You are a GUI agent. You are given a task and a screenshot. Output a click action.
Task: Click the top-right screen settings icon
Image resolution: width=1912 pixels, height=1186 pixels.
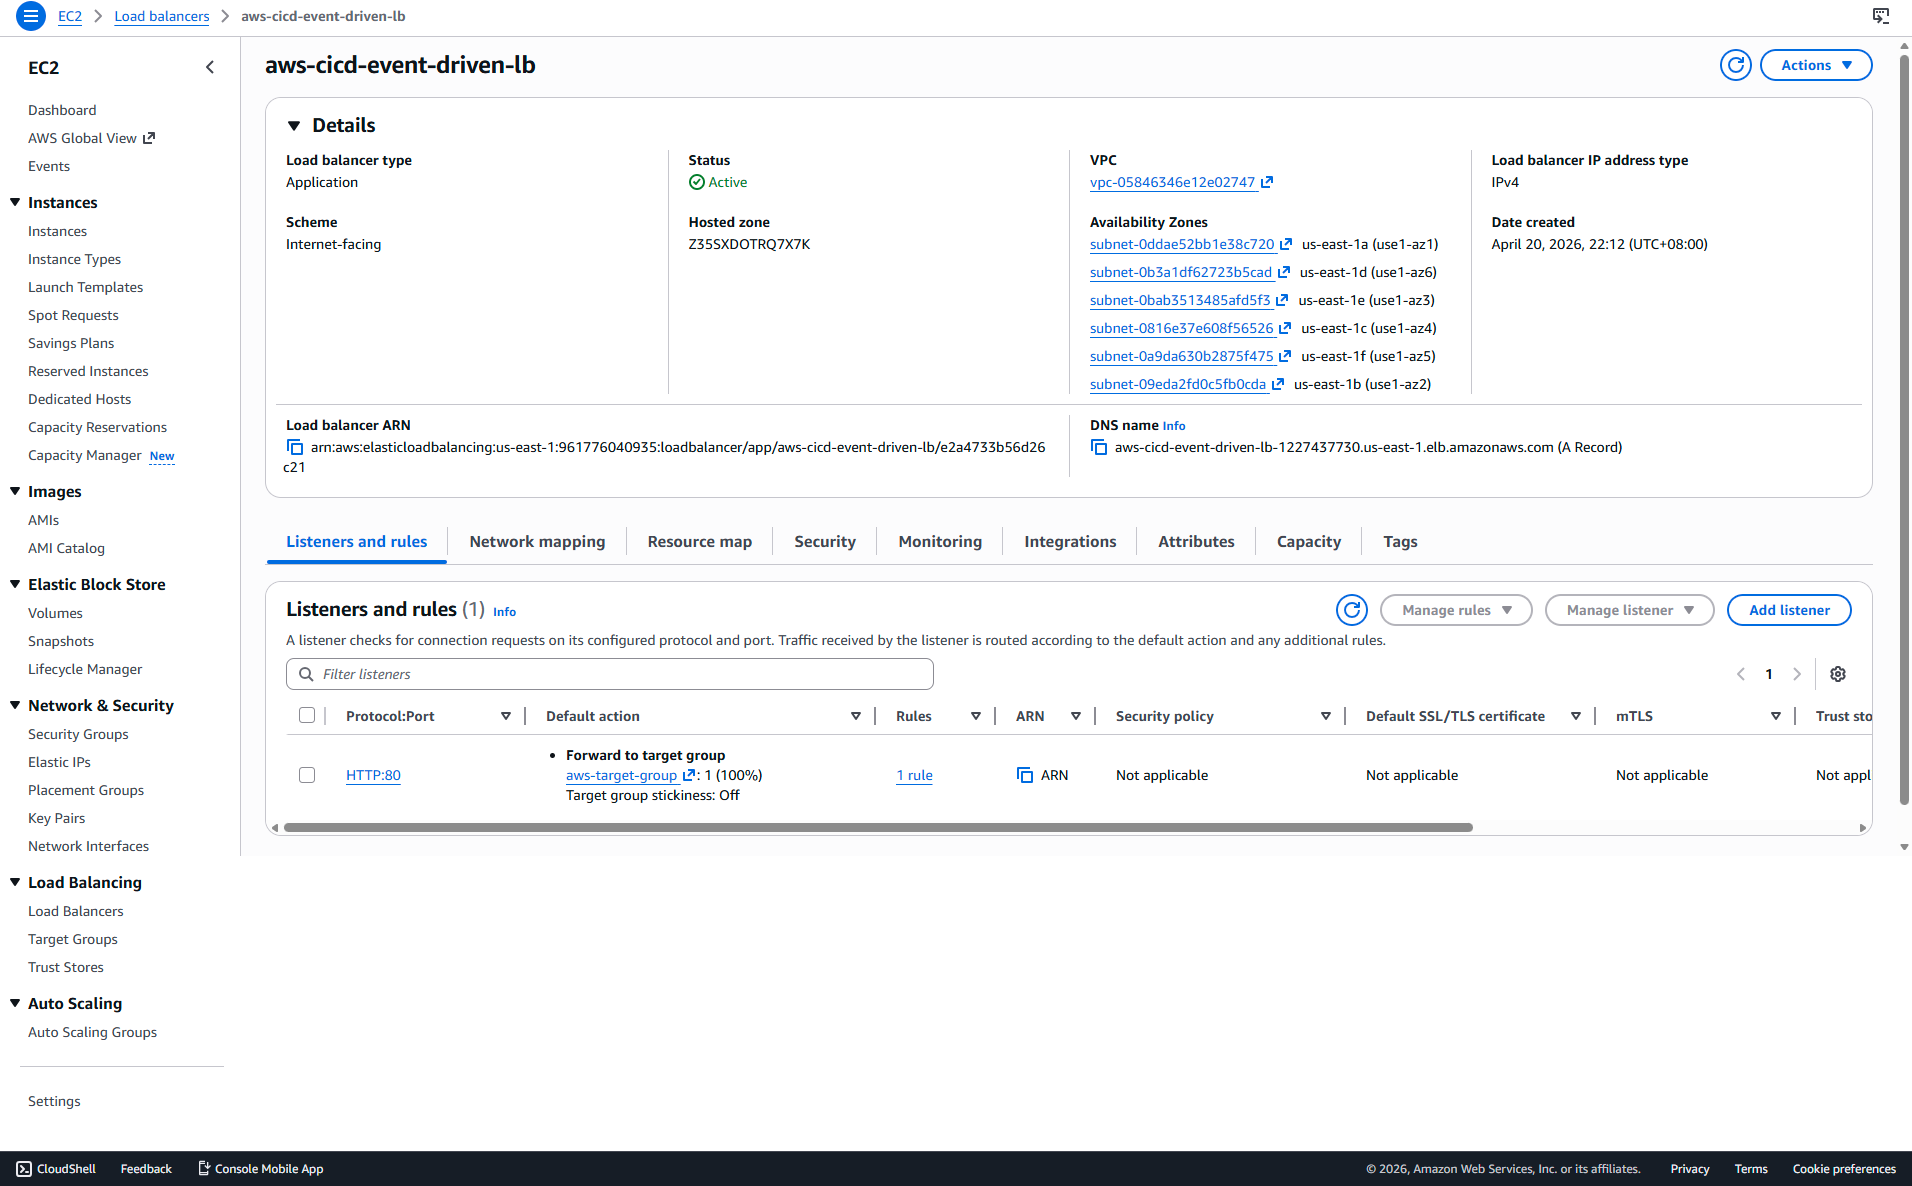(1881, 16)
